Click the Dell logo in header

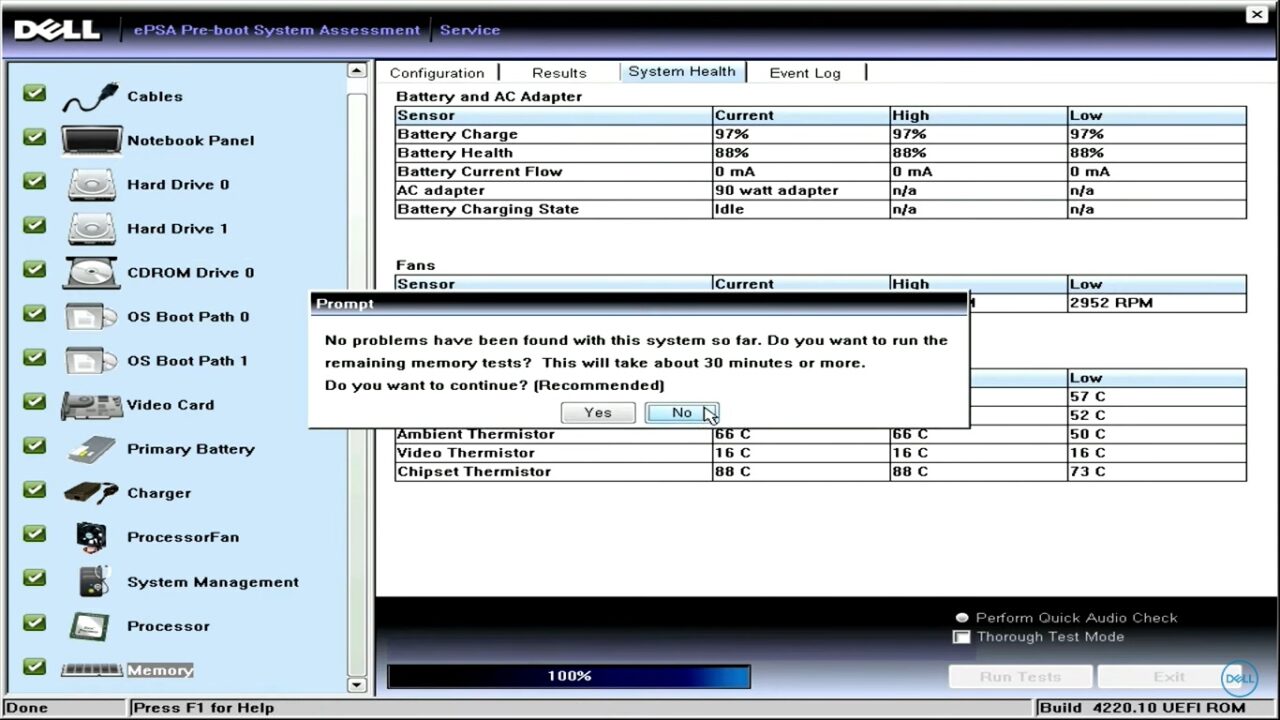[57, 30]
